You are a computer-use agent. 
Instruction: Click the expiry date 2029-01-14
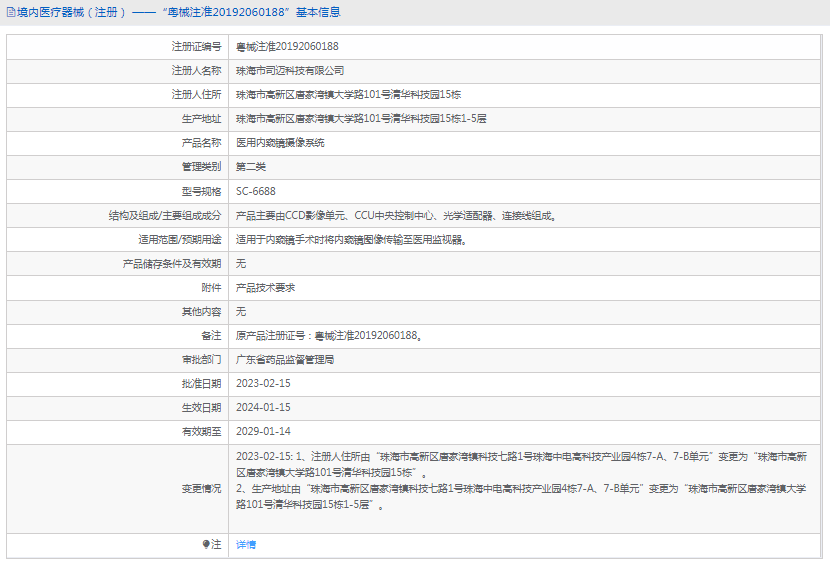263,432
